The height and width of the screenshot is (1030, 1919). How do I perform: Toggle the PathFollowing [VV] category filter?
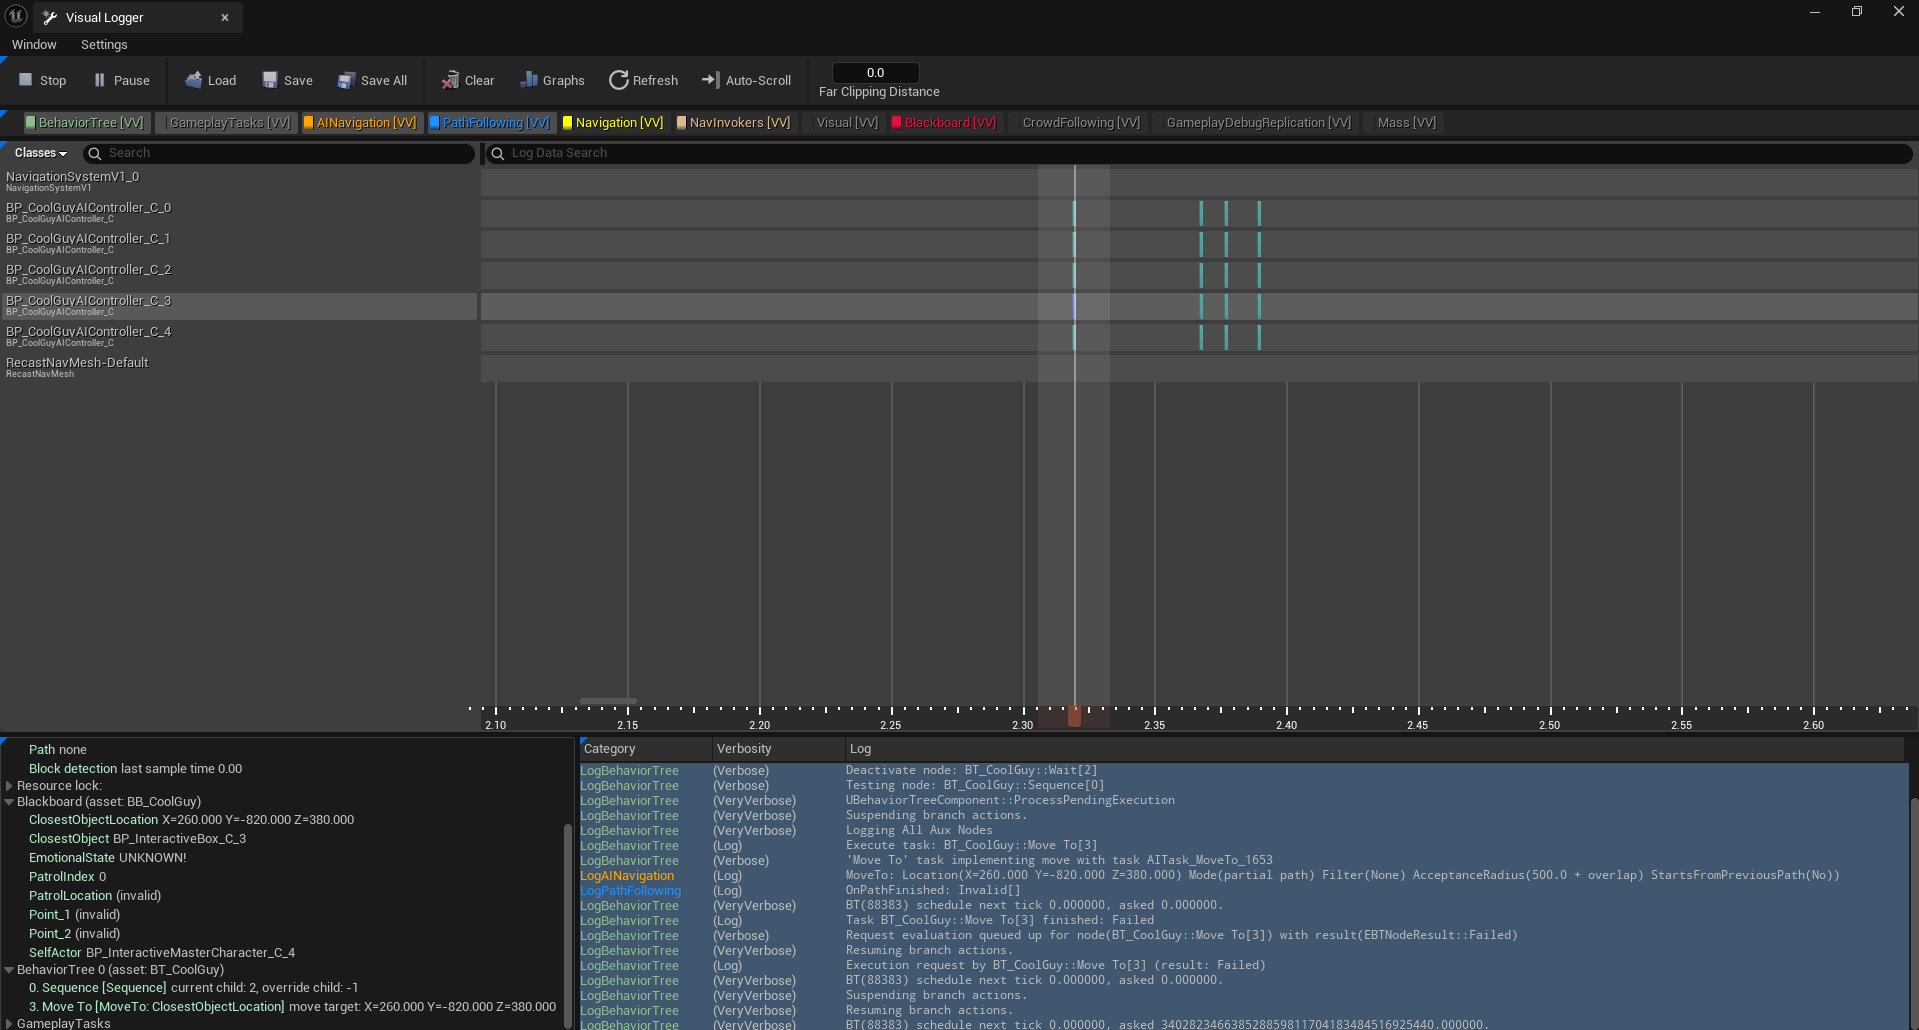[x=490, y=122]
